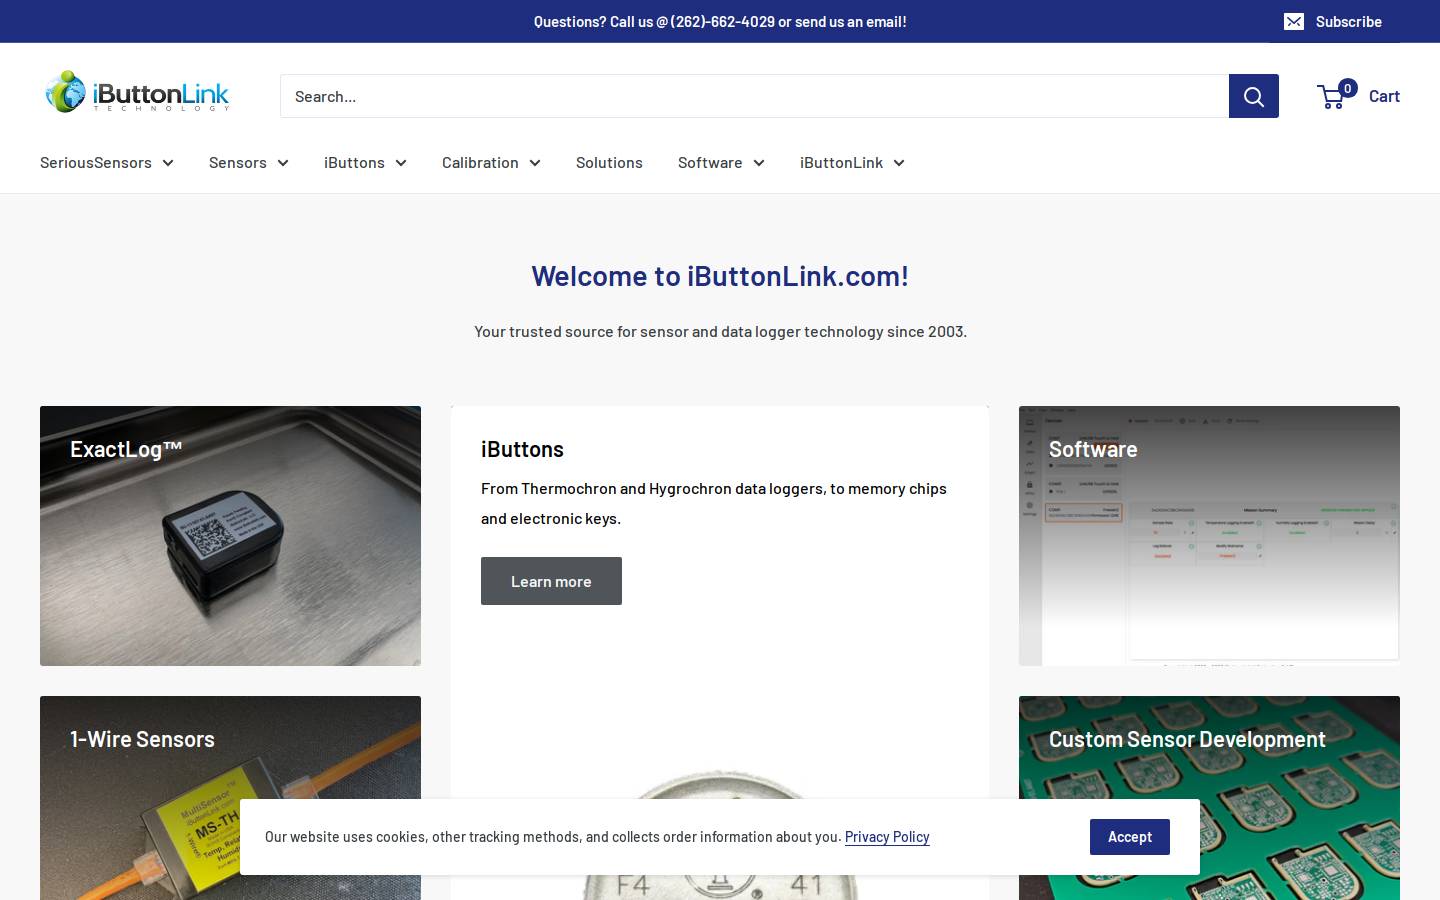Viewport: 1440px width, 900px height.
Task: Expand the iButtons menu chevron
Action: click(x=401, y=163)
